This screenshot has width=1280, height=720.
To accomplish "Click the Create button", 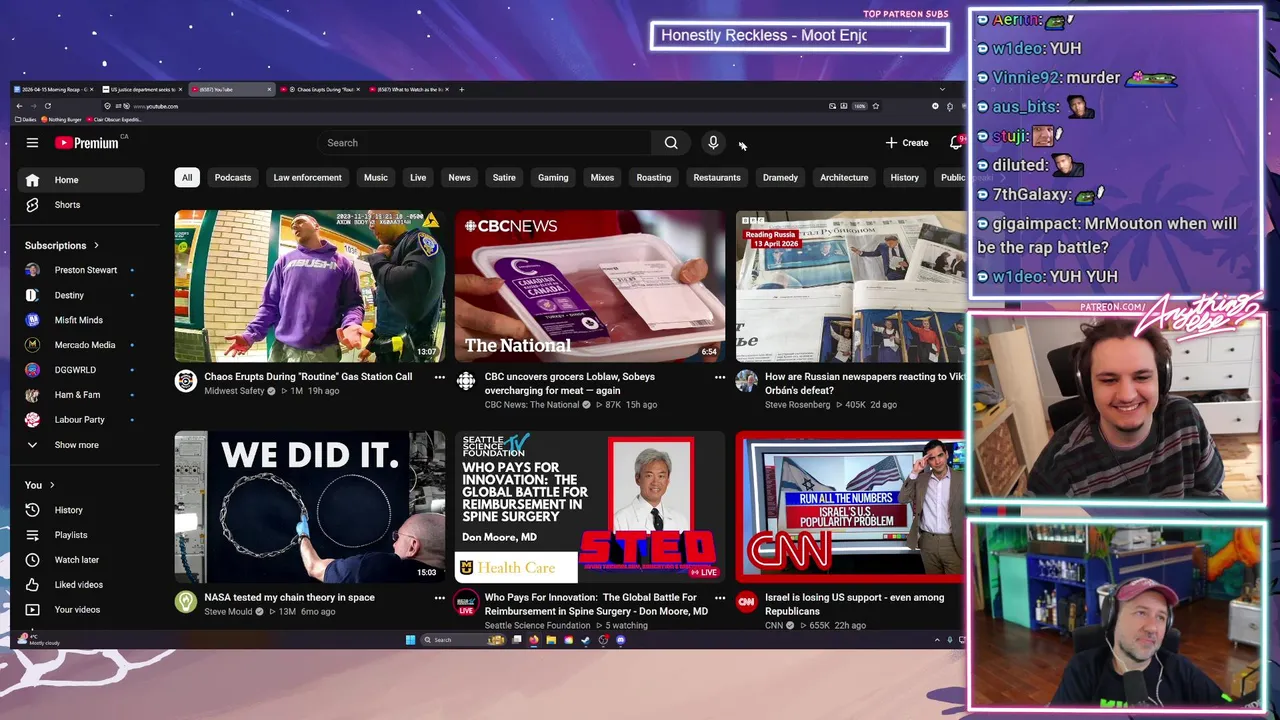I will (x=907, y=143).
